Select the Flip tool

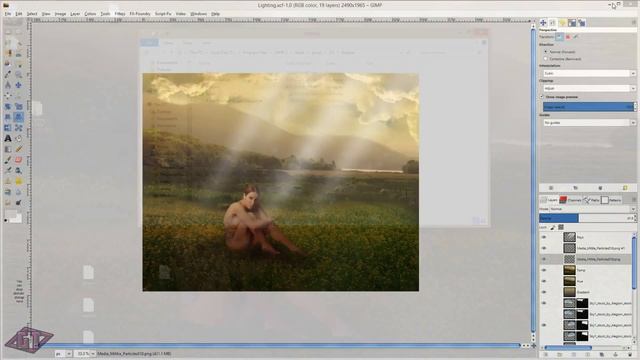point(8,128)
